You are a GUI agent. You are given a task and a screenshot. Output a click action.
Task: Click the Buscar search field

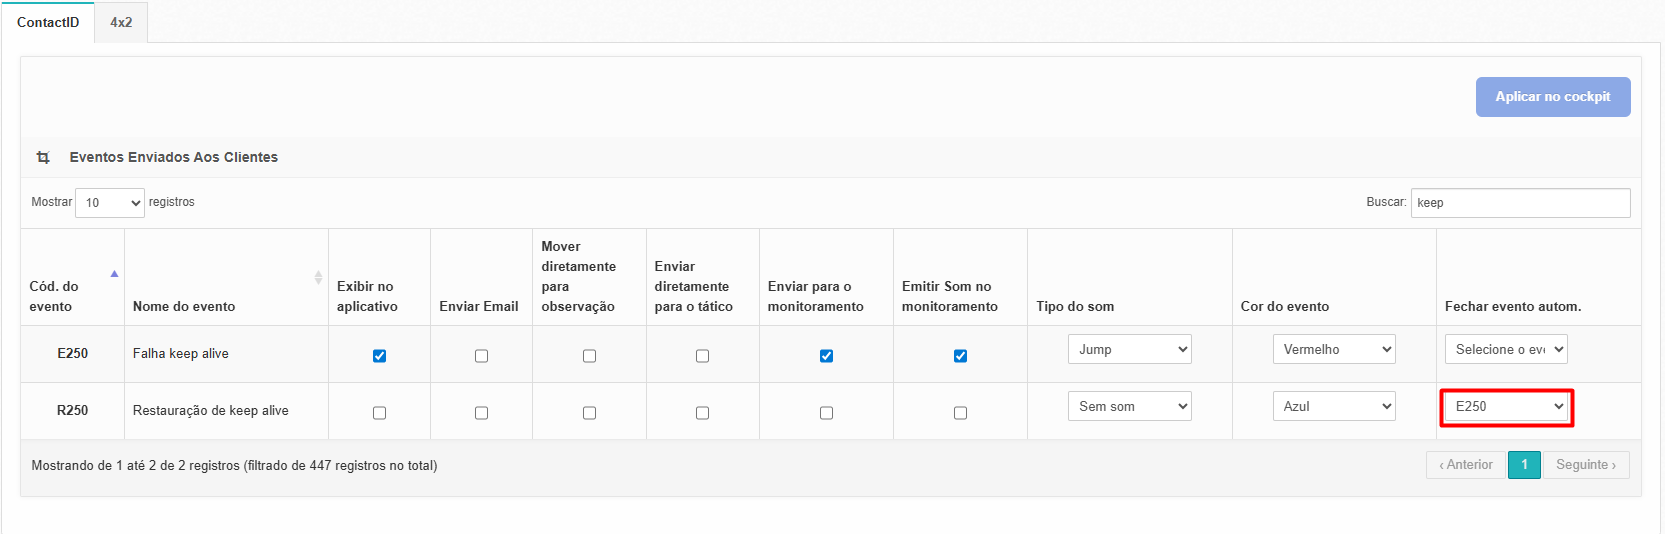click(x=1520, y=203)
